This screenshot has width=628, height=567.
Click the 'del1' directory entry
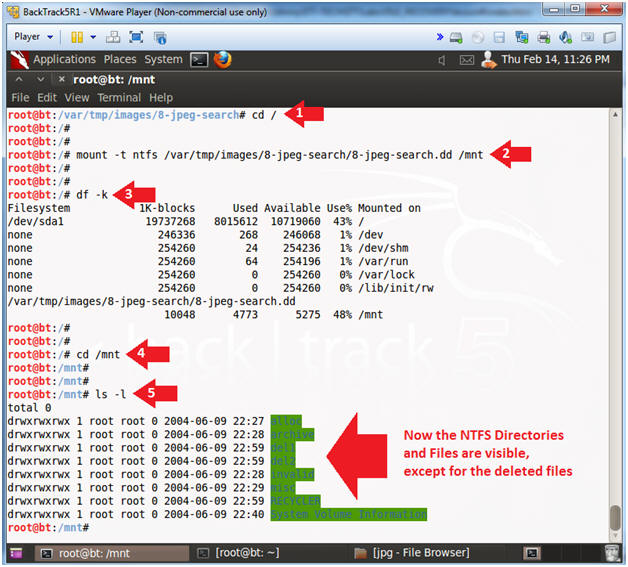point(283,448)
